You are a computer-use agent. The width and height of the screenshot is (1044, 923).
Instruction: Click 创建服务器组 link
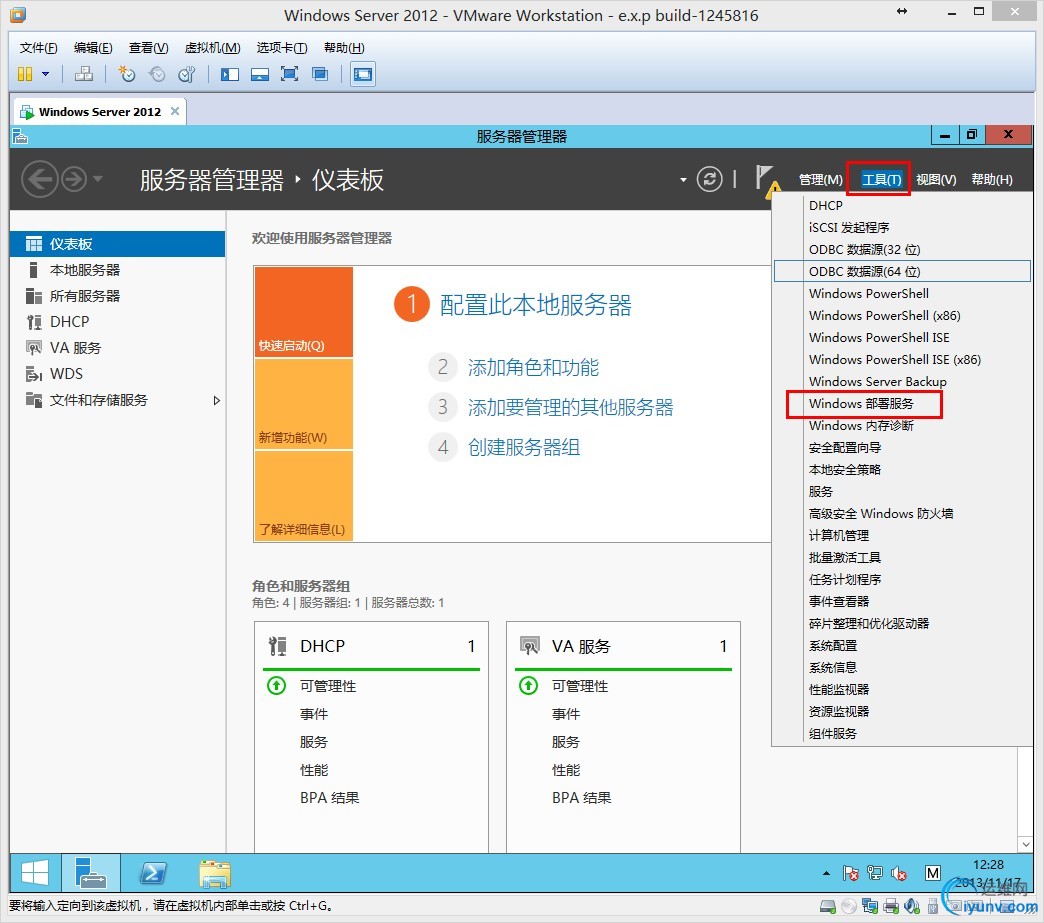click(x=523, y=447)
